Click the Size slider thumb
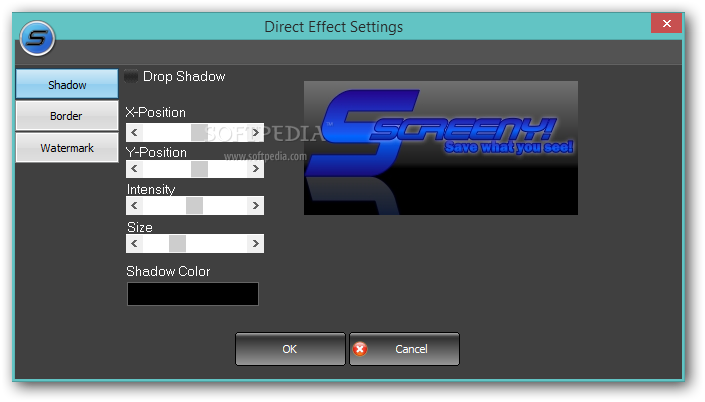This screenshot has height=402, width=705. click(177, 243)
